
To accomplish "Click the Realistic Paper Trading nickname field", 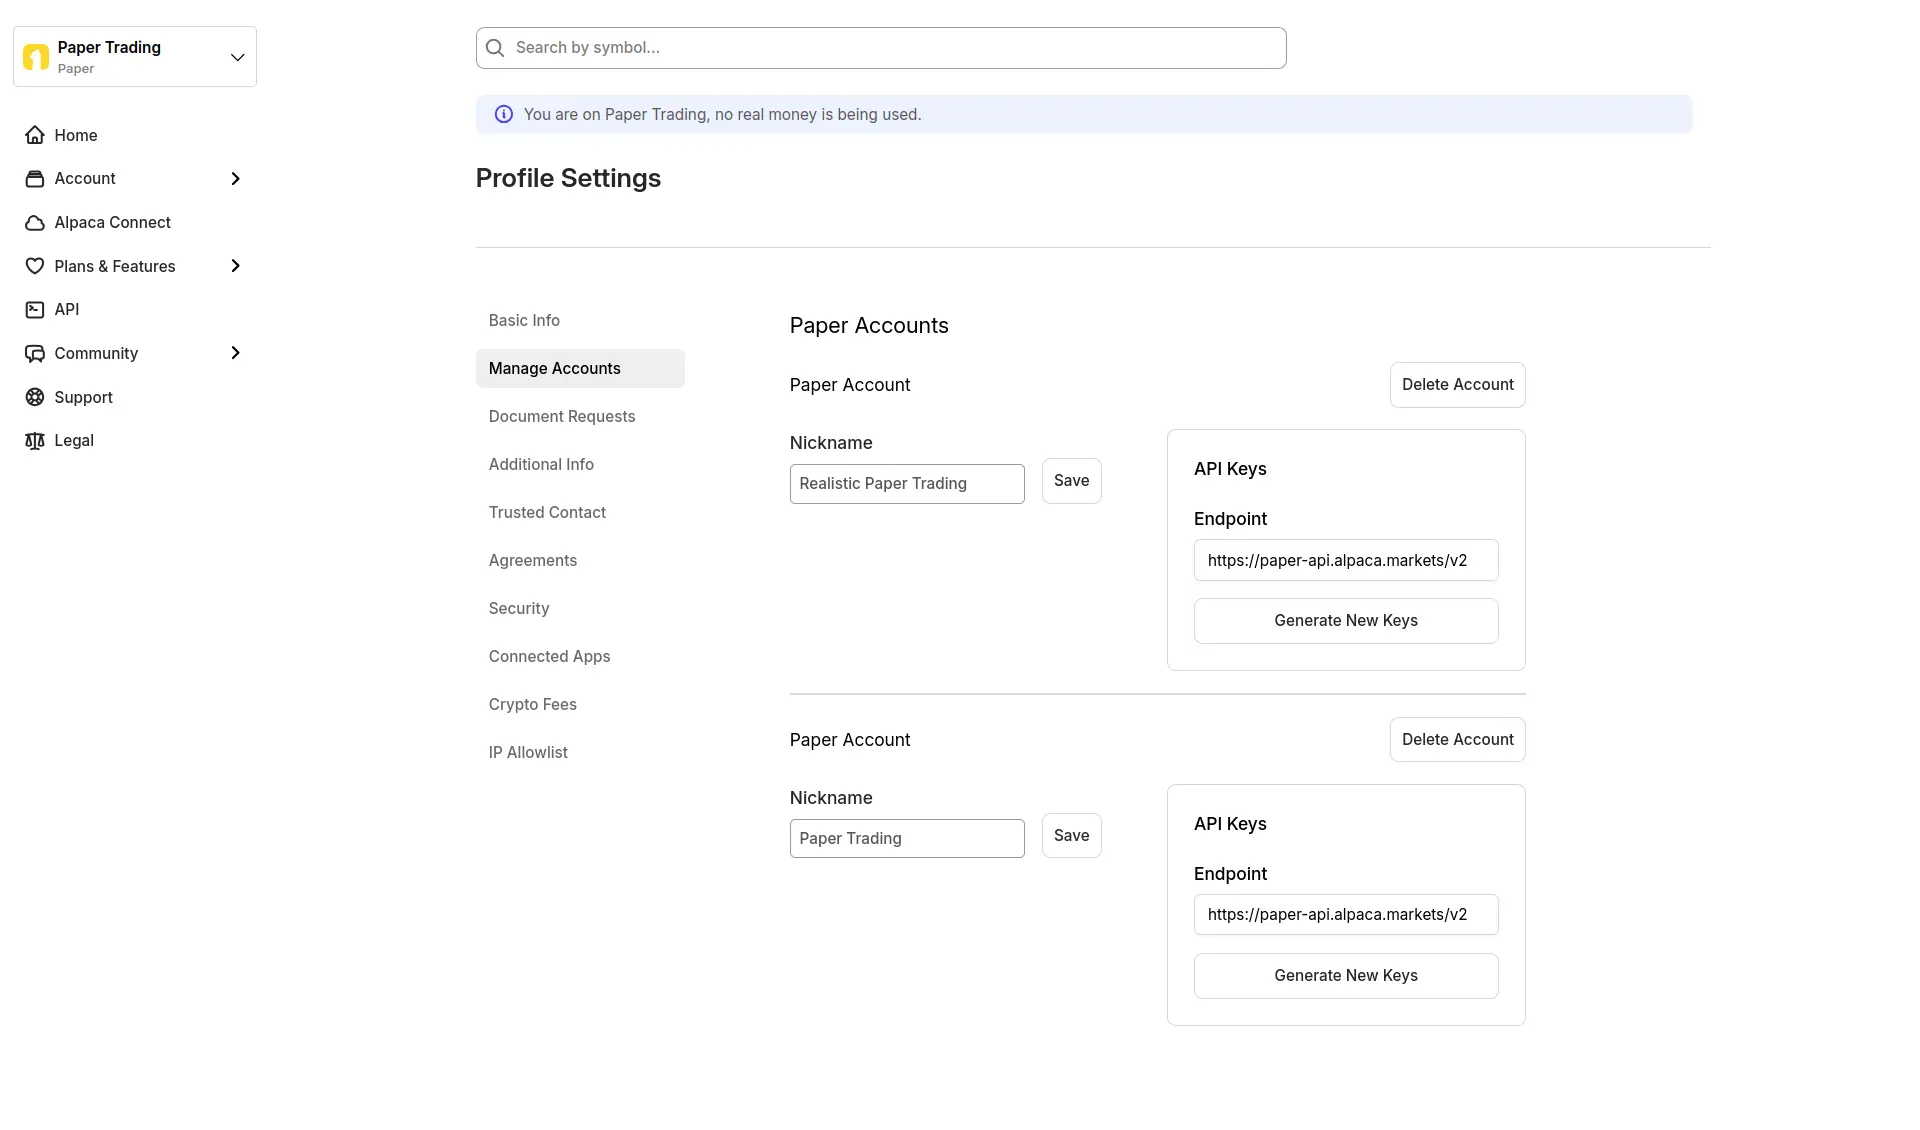I will click(x=907, y=484).
